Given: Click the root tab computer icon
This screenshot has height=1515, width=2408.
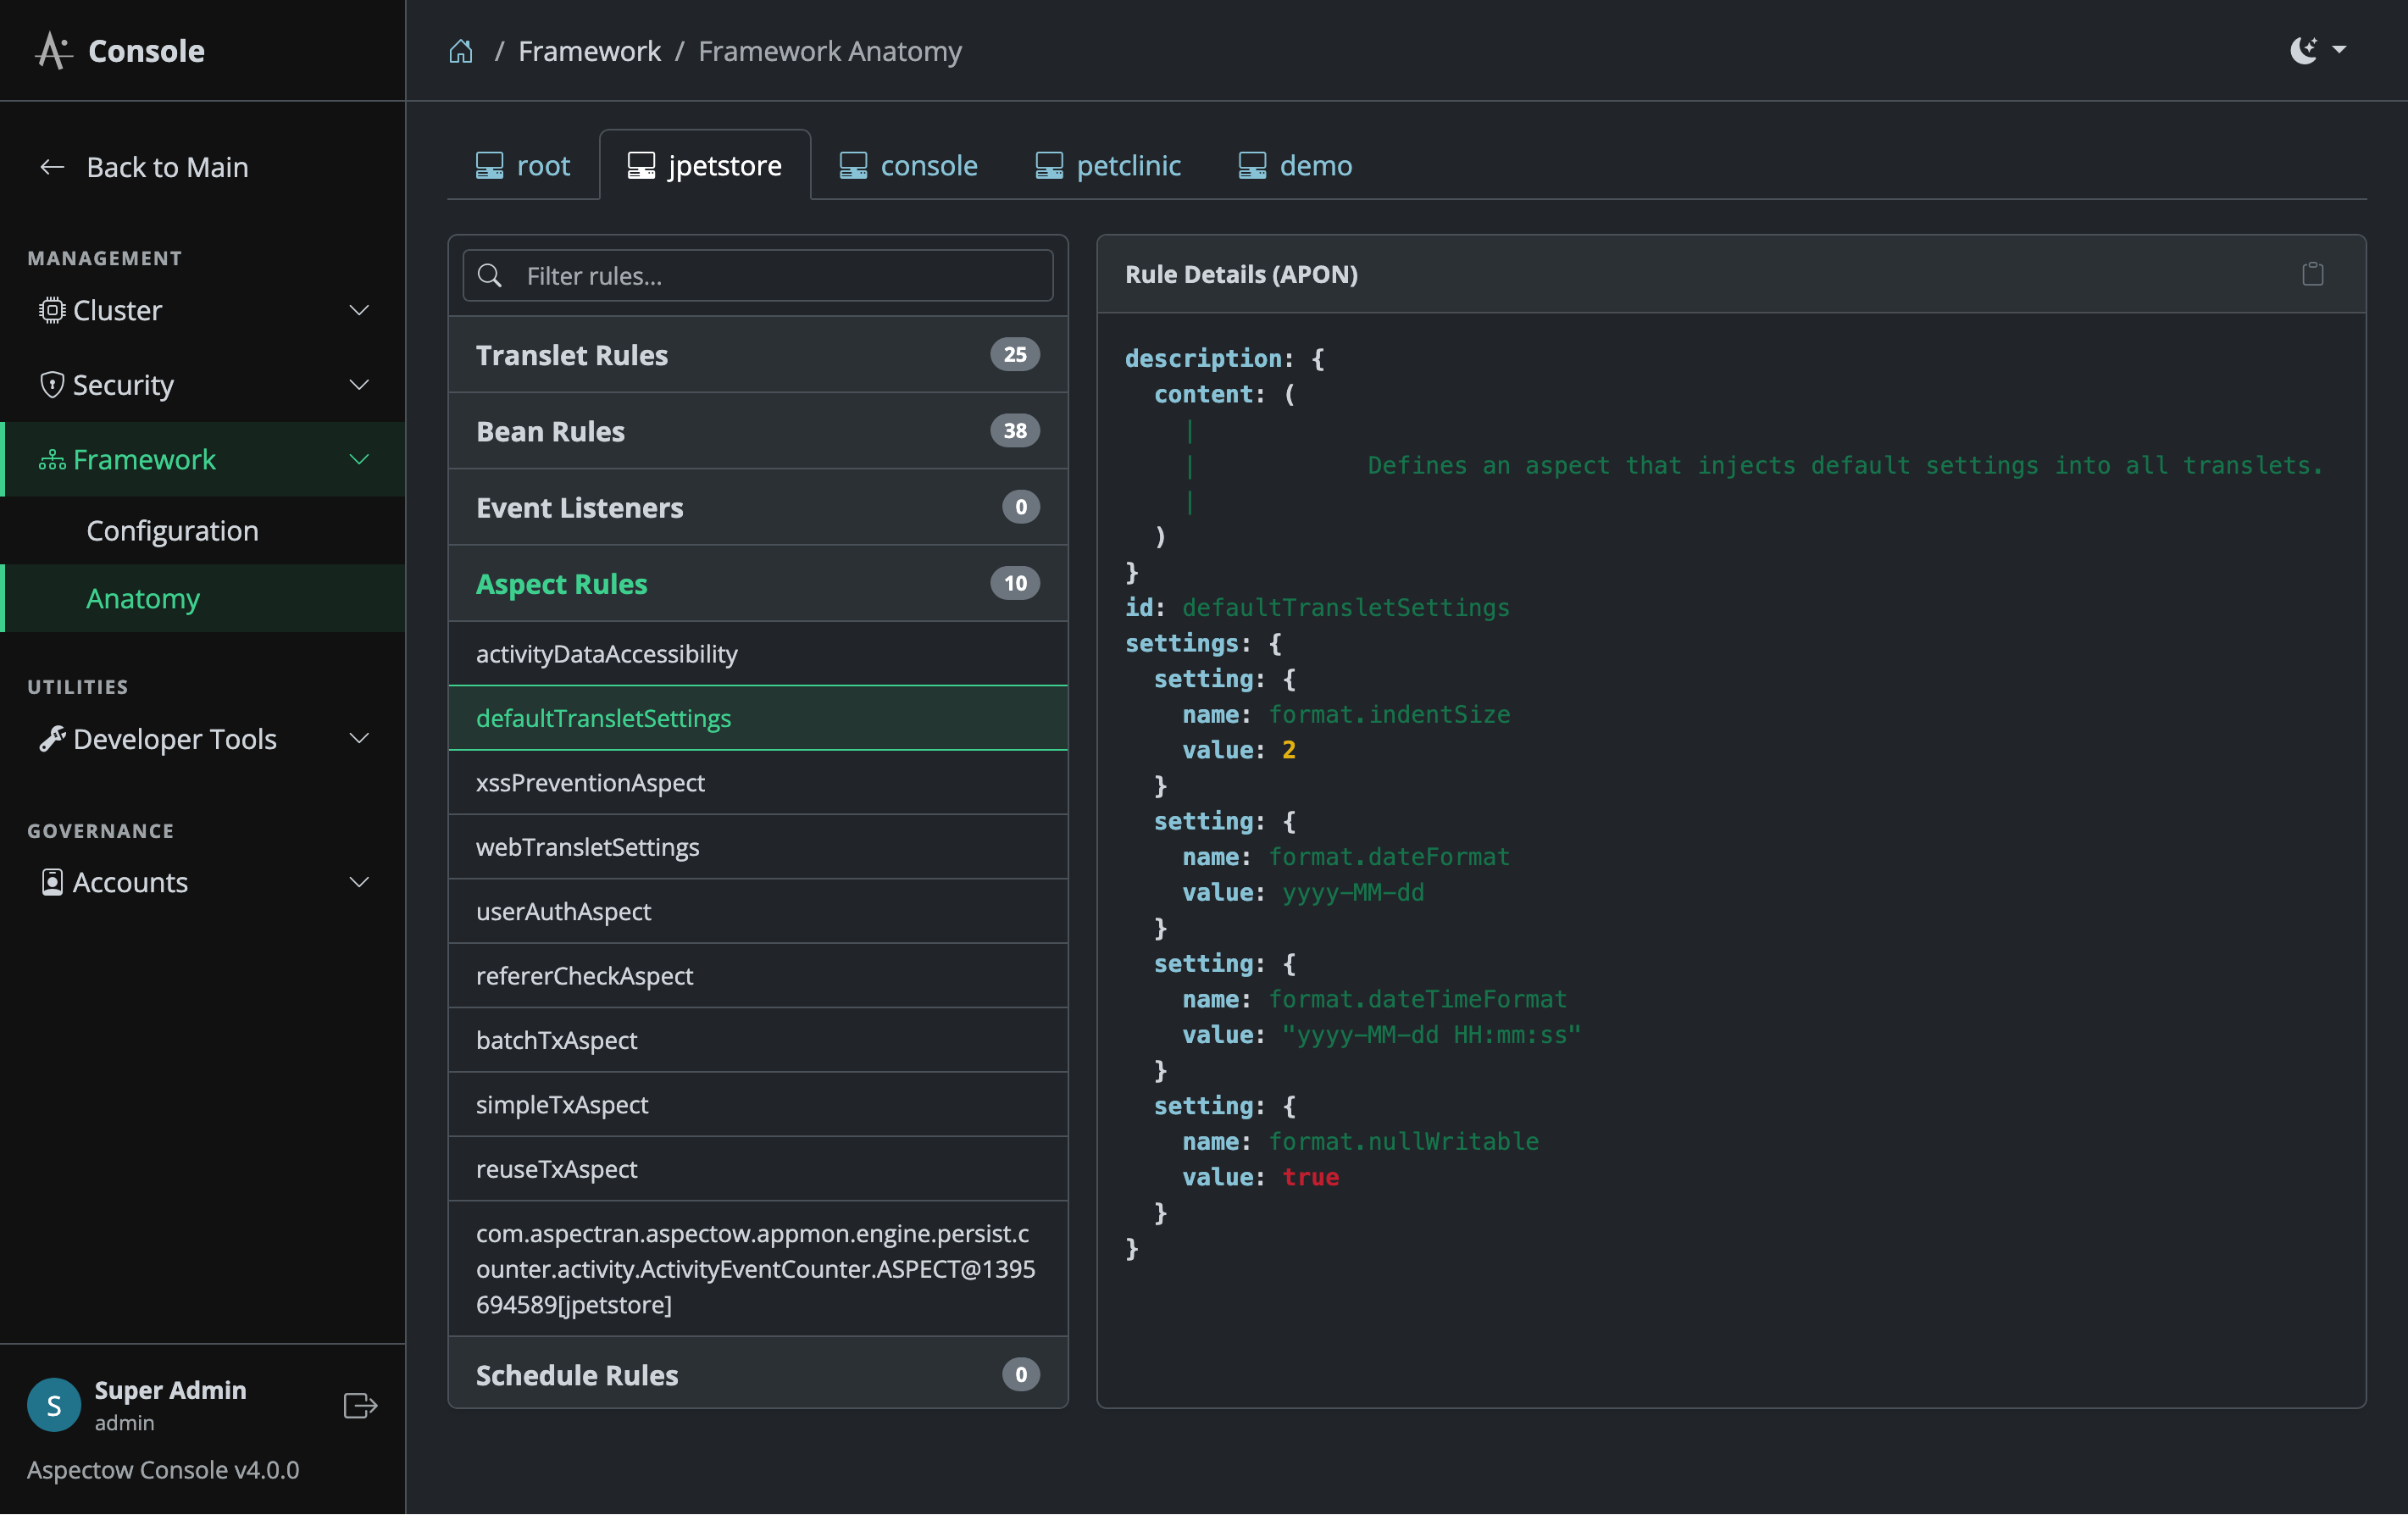Looking at the screenshot, I should tap(490, 166).
